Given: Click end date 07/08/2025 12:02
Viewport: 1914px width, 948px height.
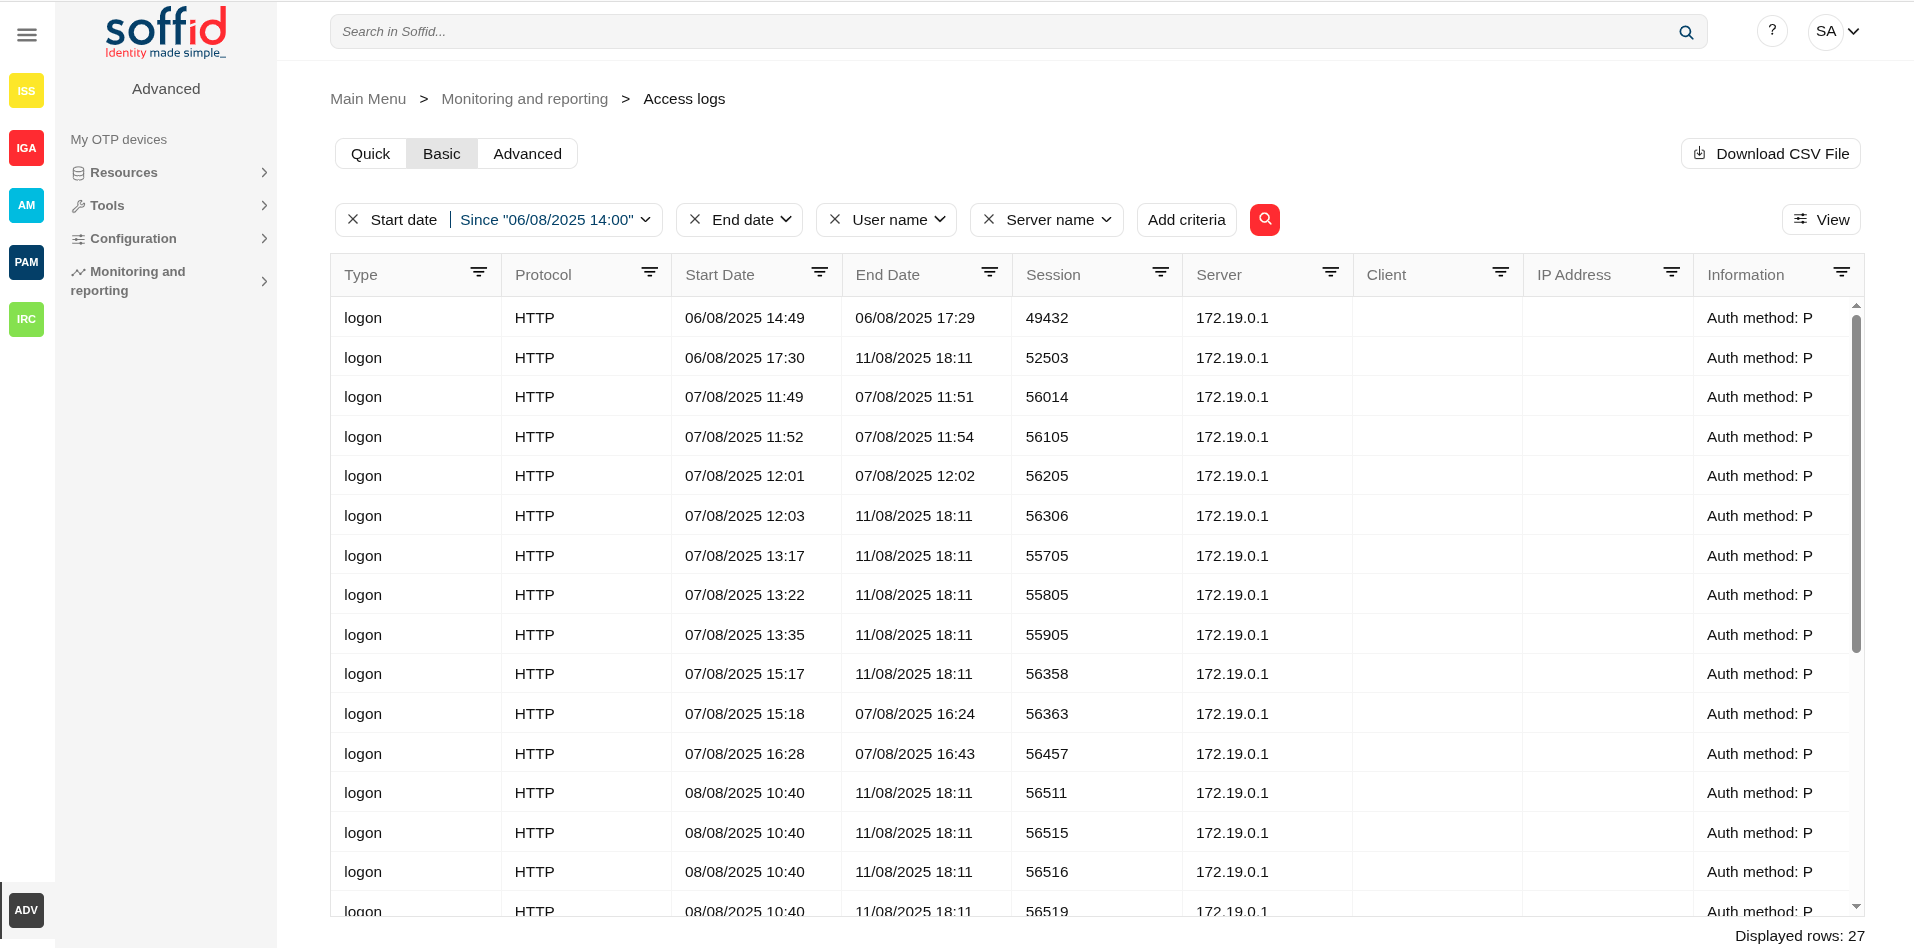Looking at the screenshot, I should [914, 476].
